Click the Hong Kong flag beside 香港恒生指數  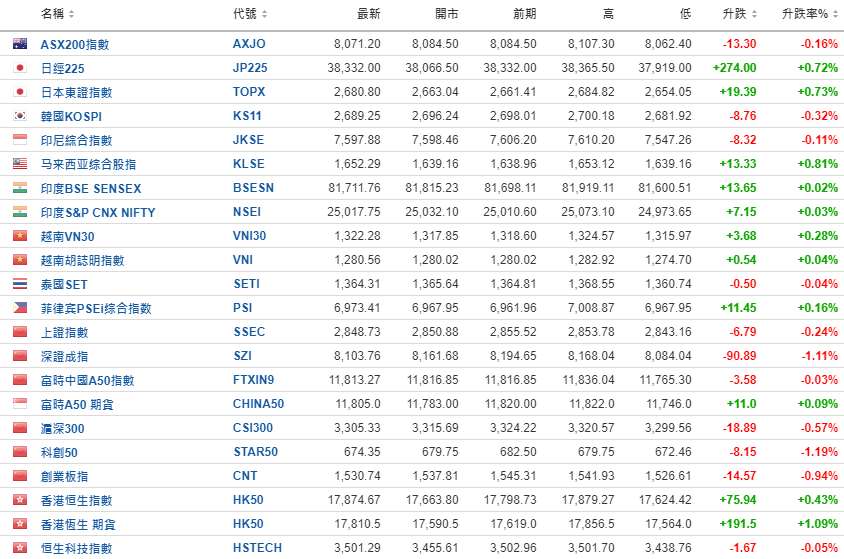(19, 500)
